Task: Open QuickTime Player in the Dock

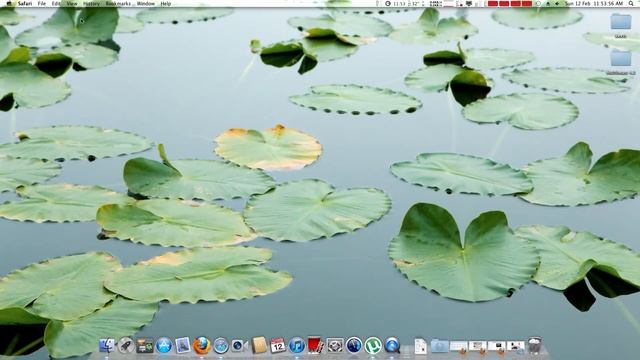Action: 392,346
